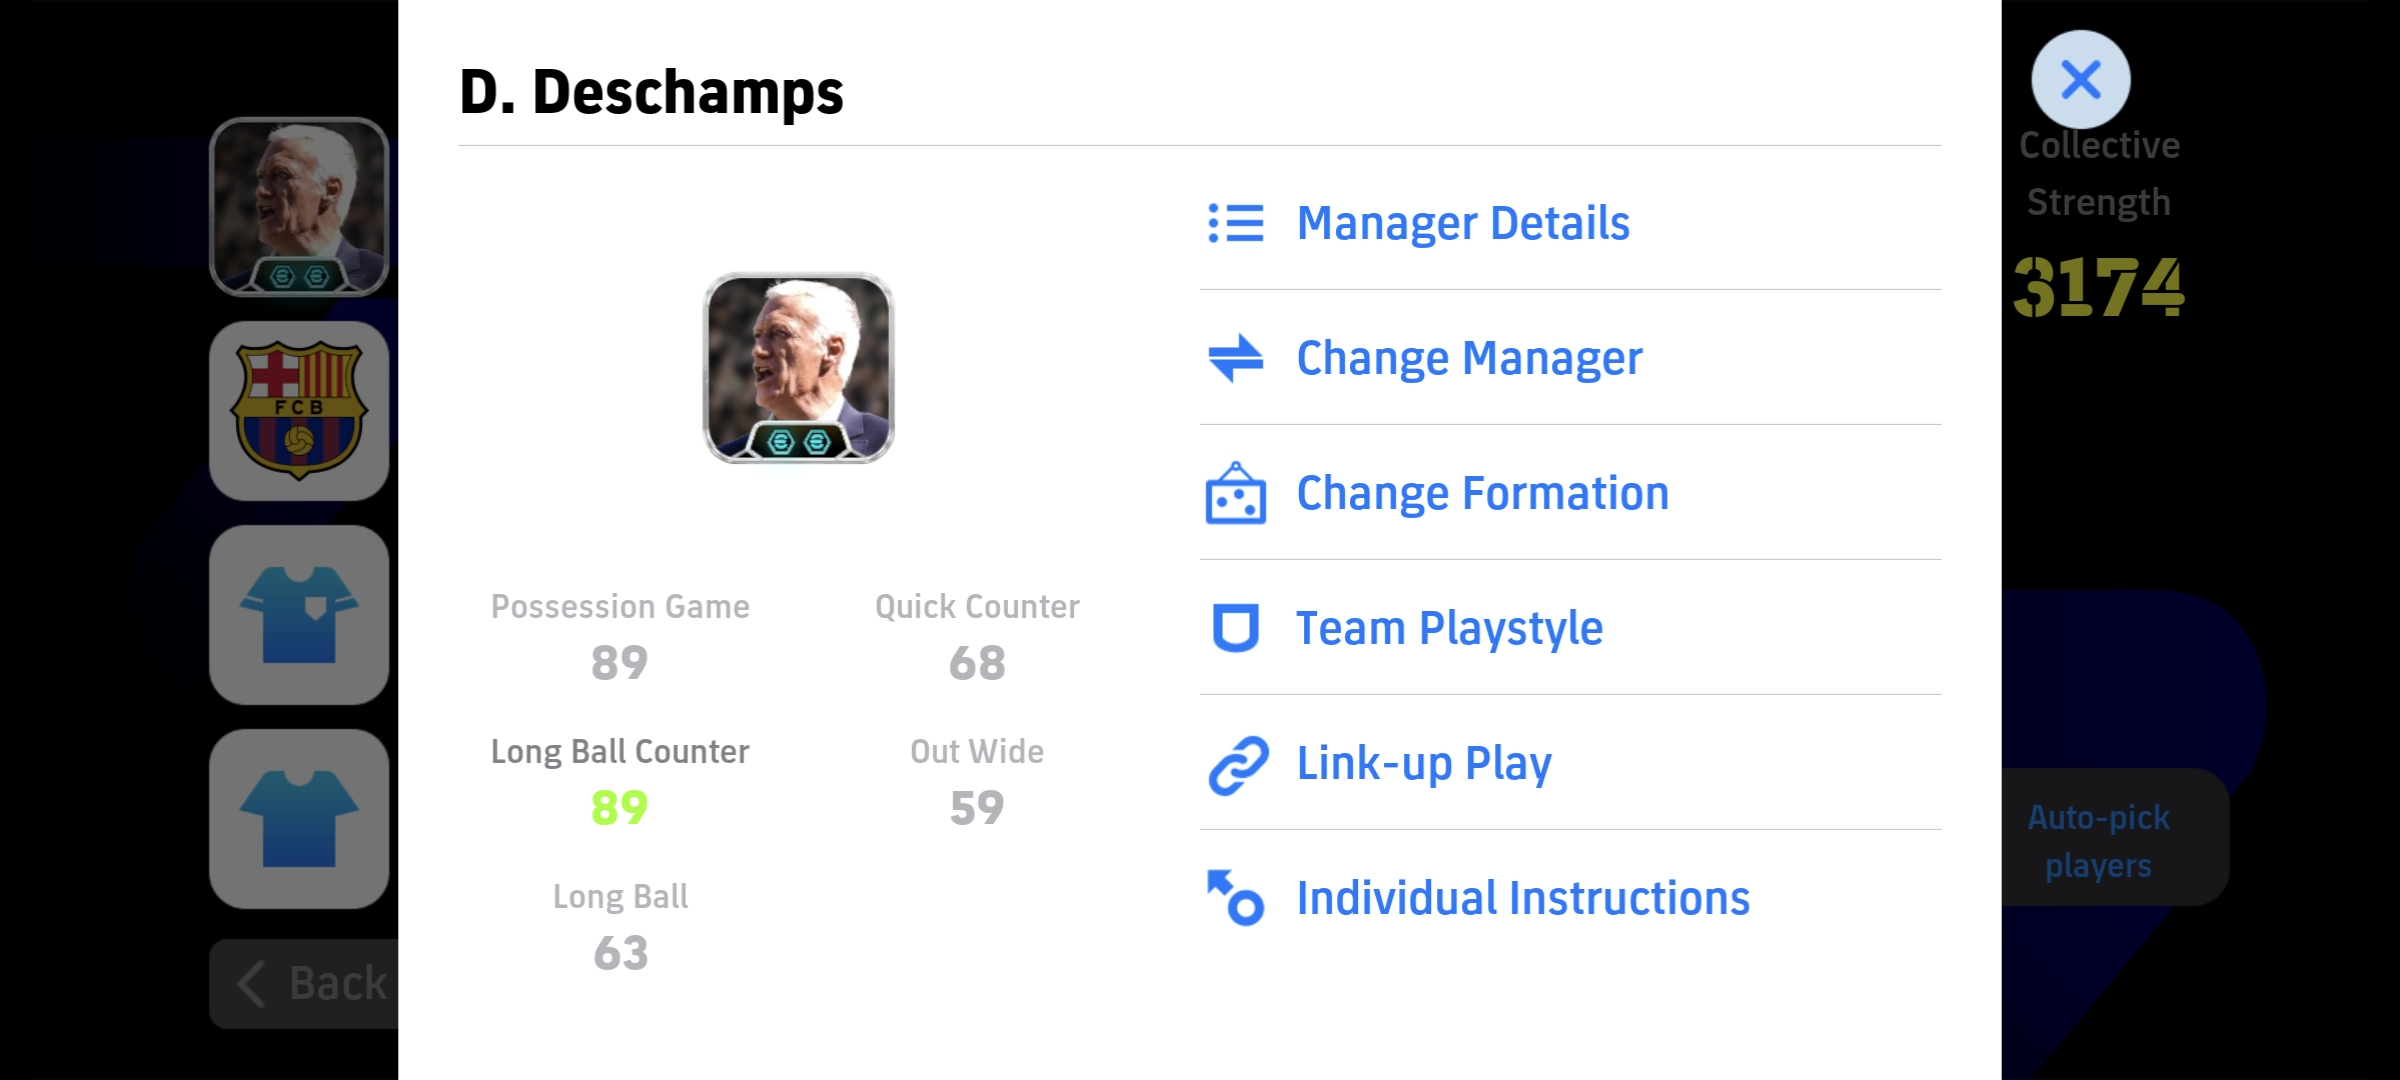Open Team Playstyle settings
The height and width of the screenshot is (1080, 2400).
1450,628
